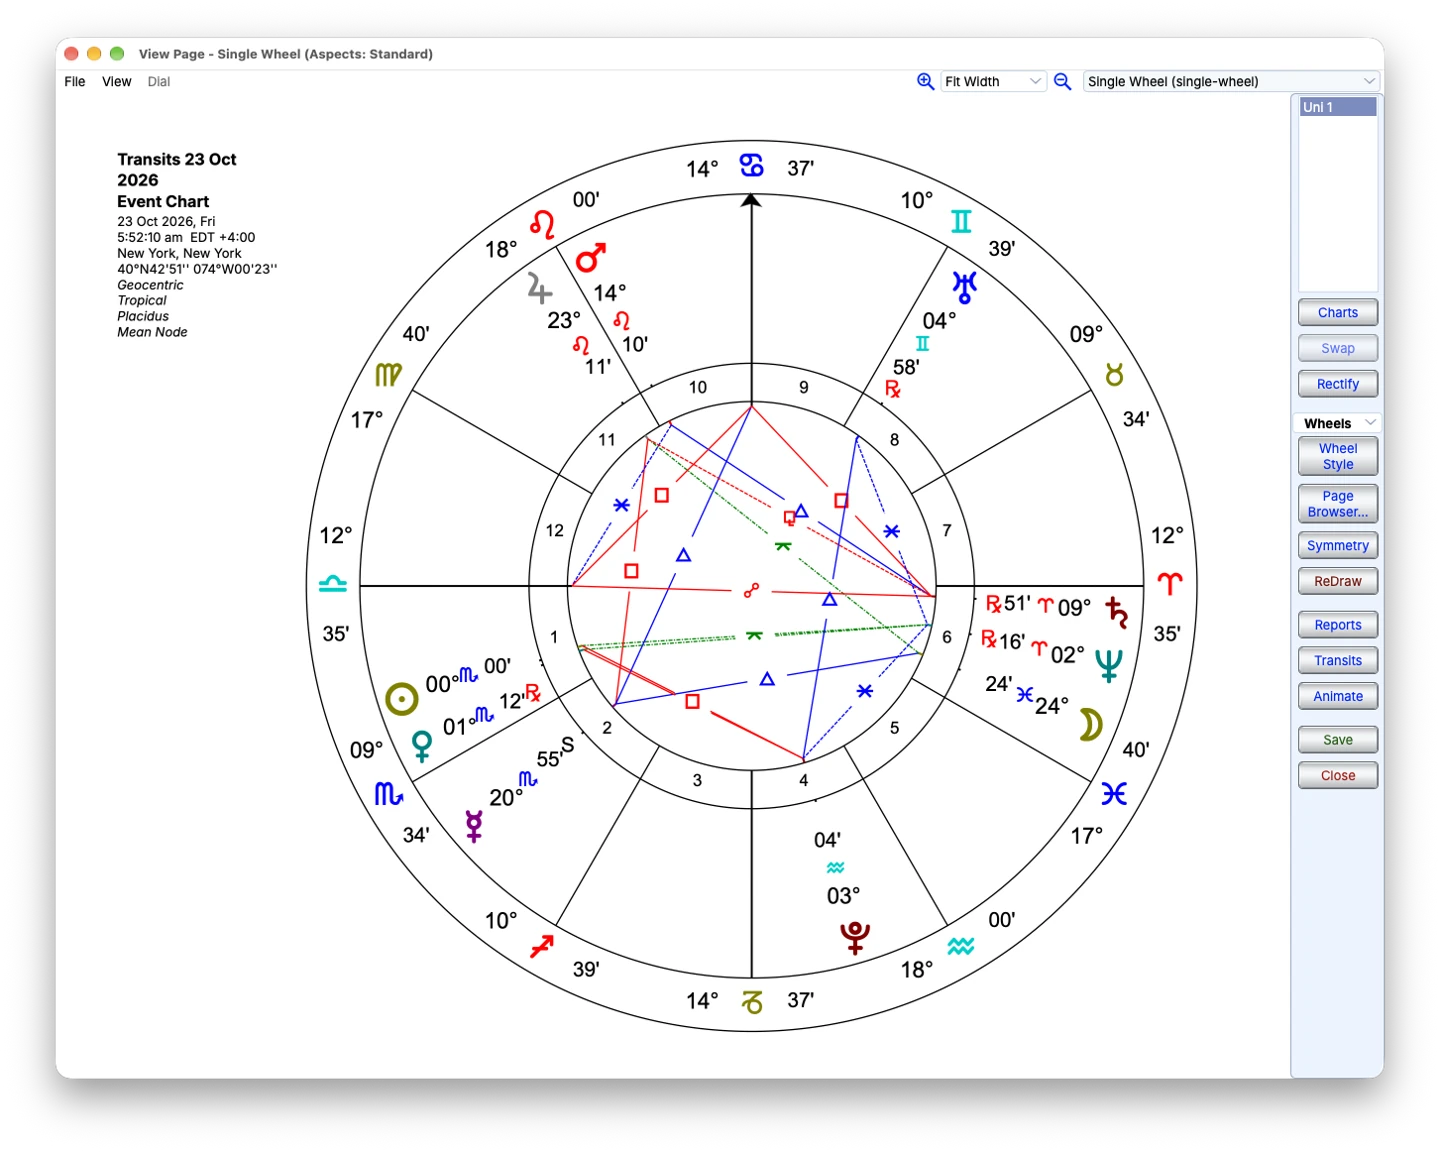Viewport: 1440px width, 1152px height.
Task: Click the zoom out magnifier icon
Action: [x=1062, y=81]
